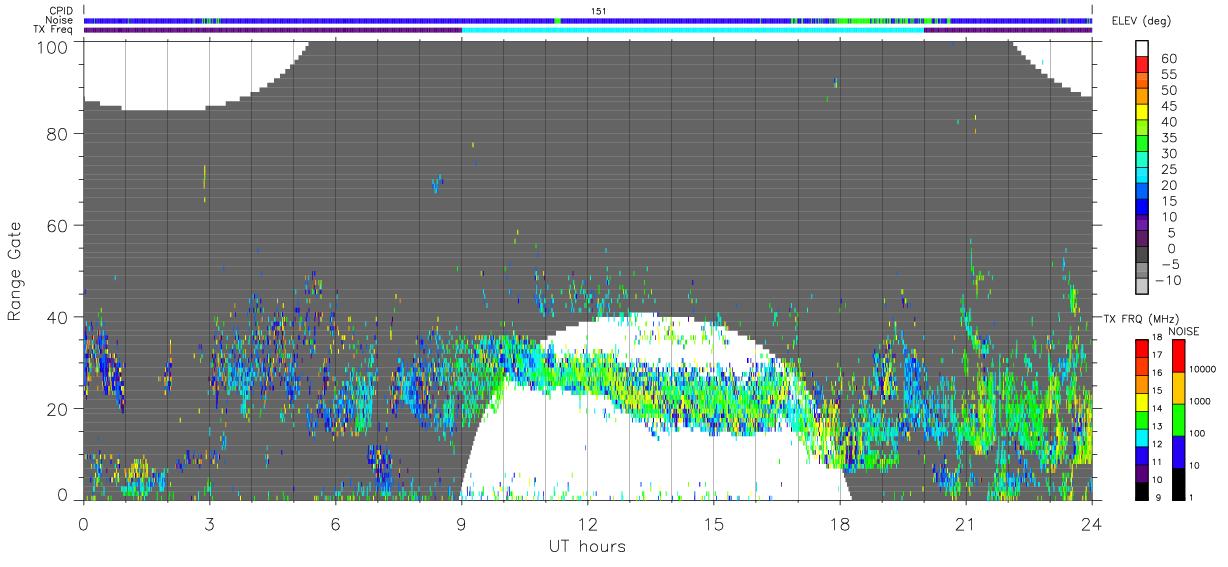Viewport: 1228px width, 567px height.
Task: Click the -10 label on ELEV colorbar
Action: 1170,280
